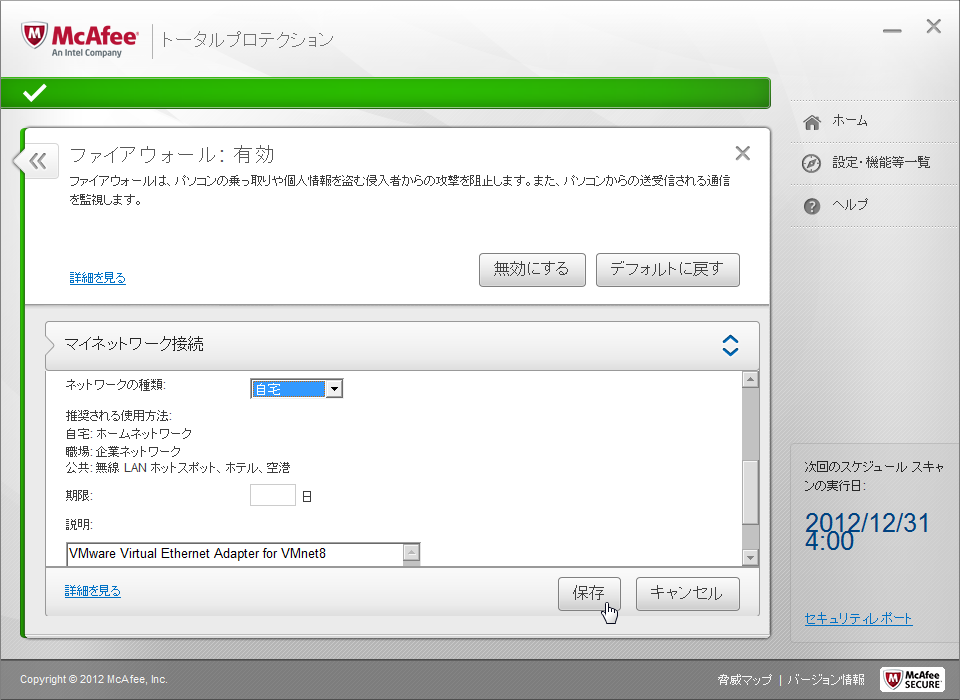This screenshot has height=700, width=960.
Task: Click the settings list scrollbar up arrow
Action: [750, 380]
